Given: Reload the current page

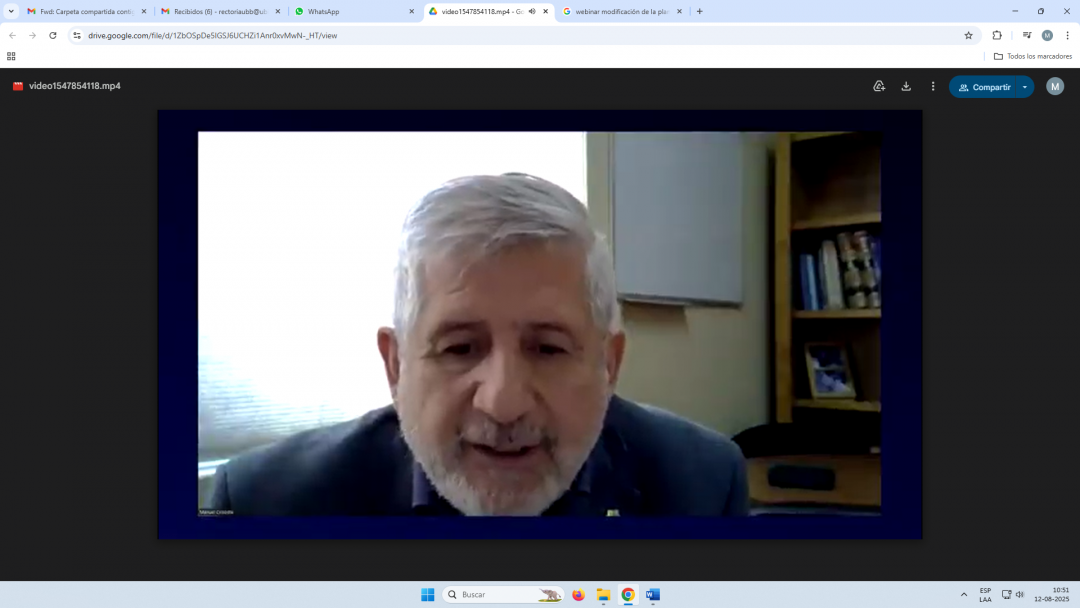Looking at the screenshot, I should tap(53, 35).
